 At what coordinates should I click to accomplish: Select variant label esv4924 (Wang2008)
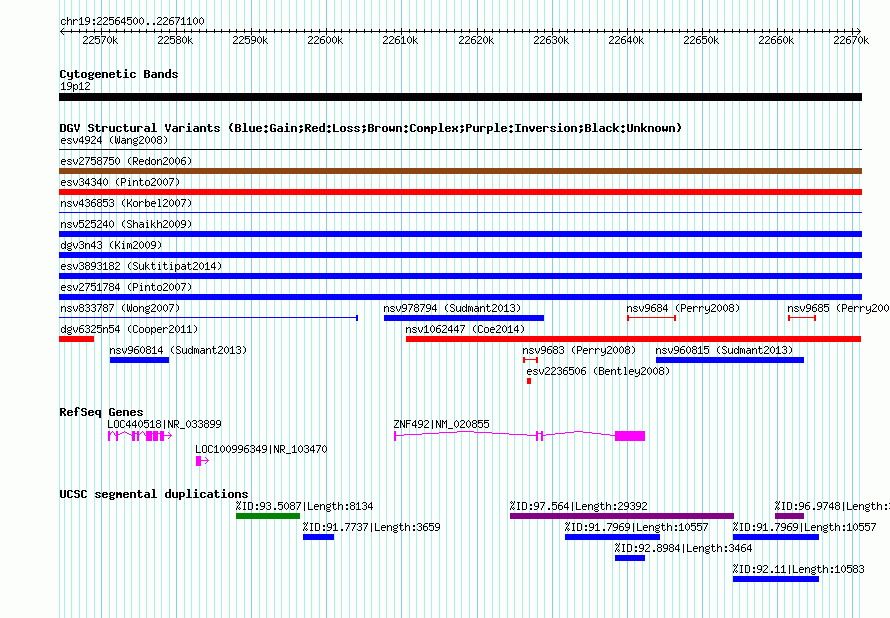pos(114,140)
